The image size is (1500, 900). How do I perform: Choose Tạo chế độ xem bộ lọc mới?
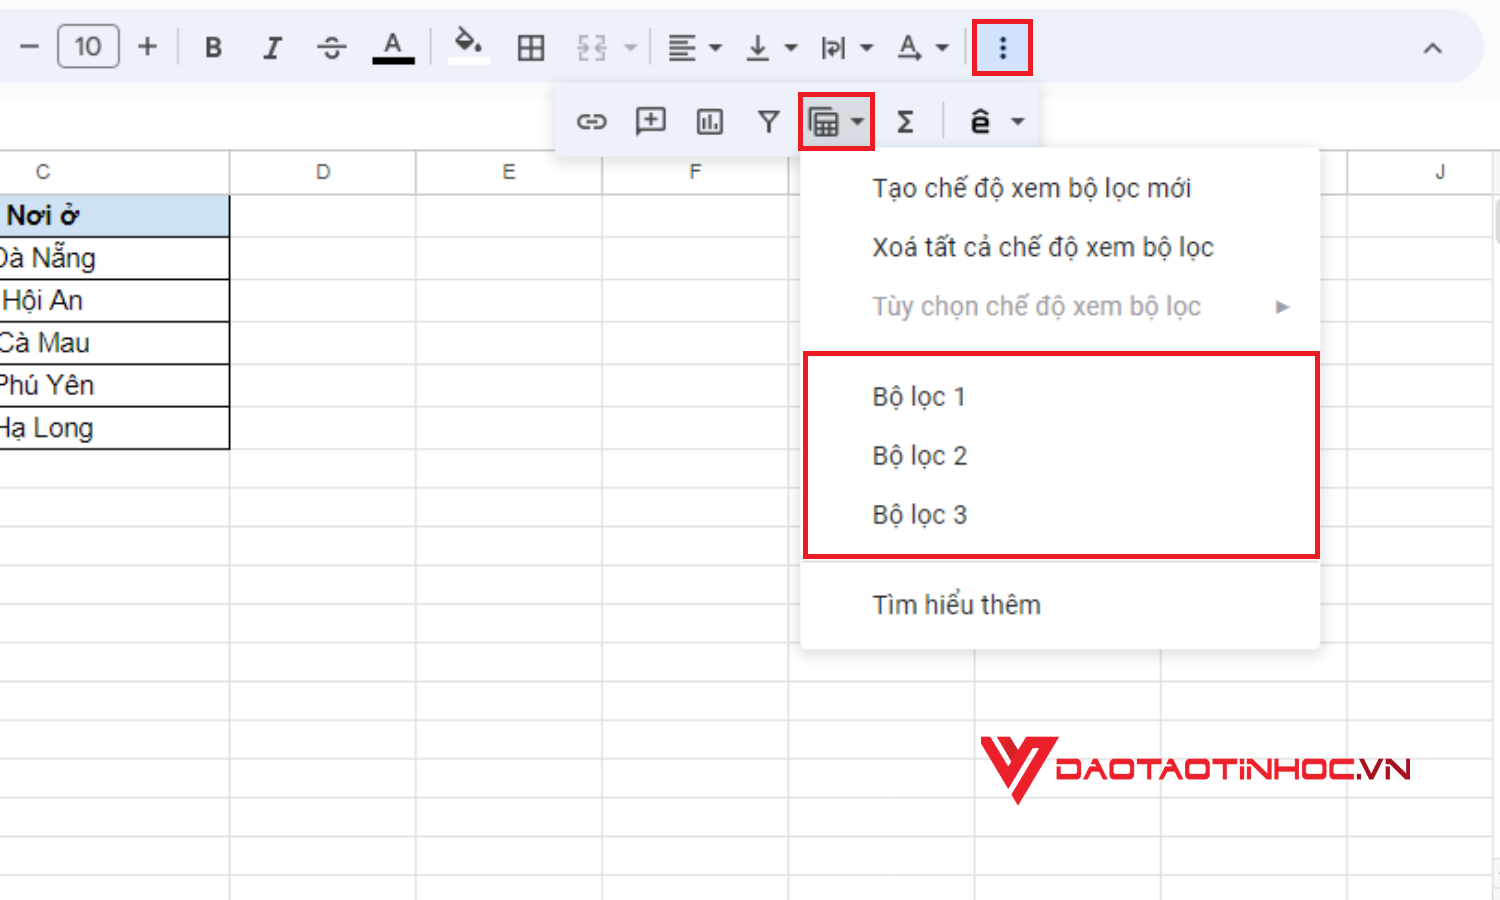1031,187
